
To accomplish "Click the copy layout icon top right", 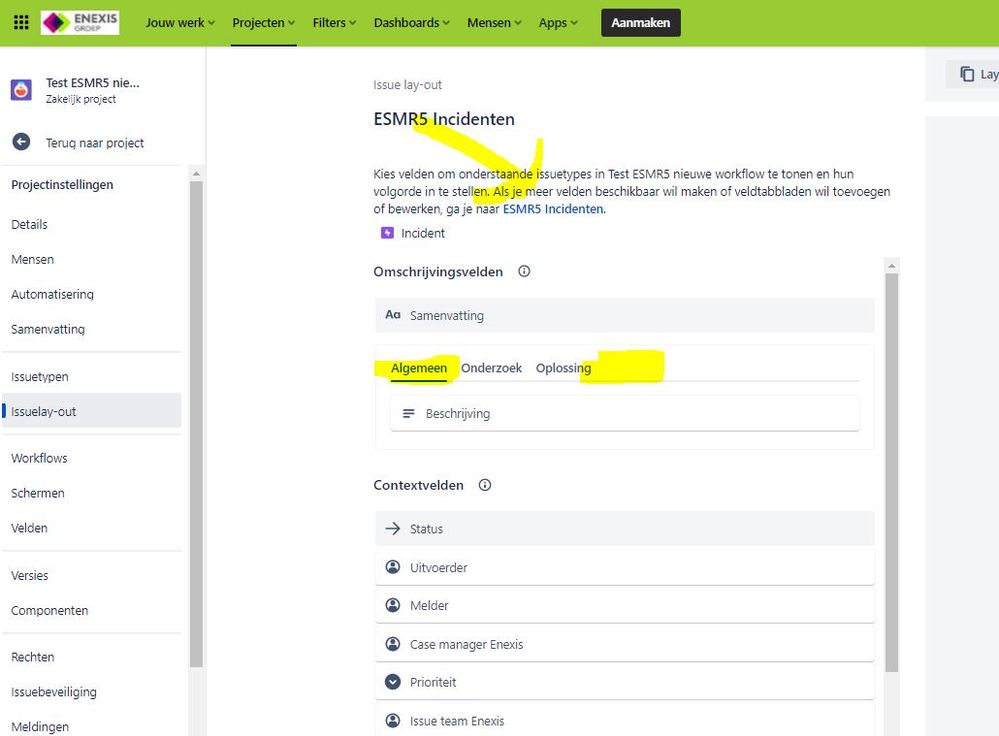I will pos(967,74).
